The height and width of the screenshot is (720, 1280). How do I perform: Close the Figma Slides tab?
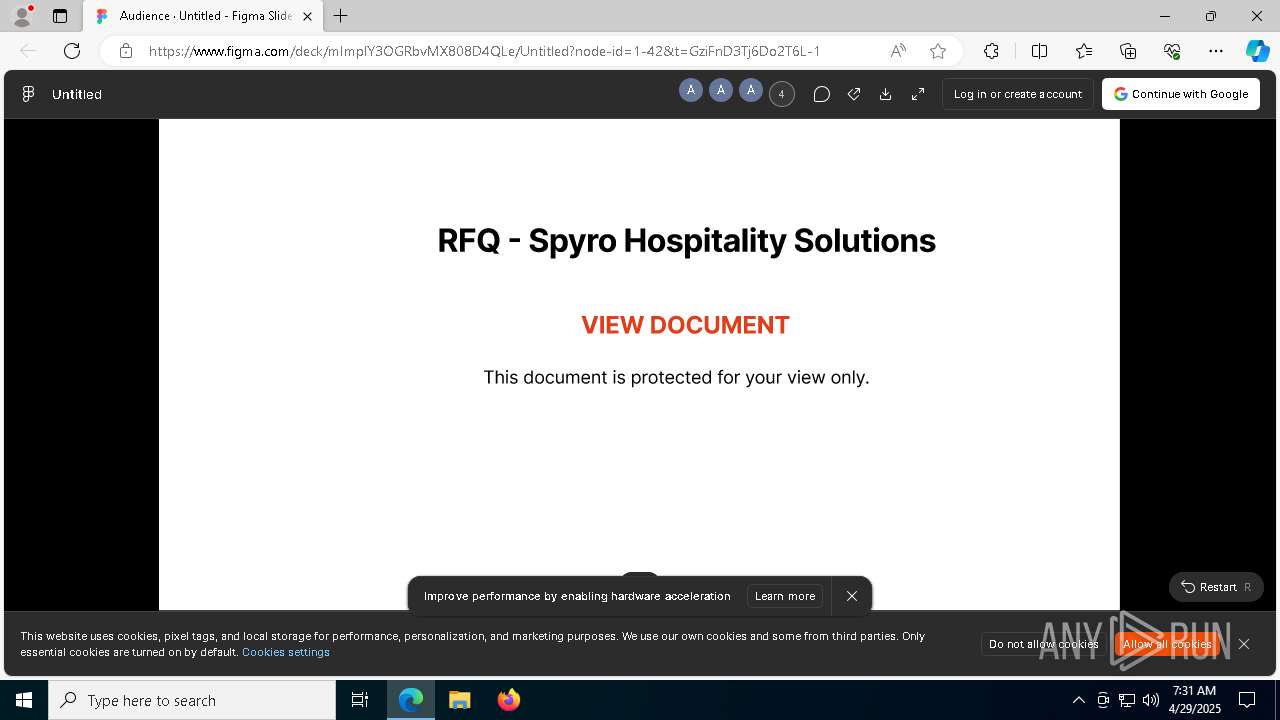(307, 16)
